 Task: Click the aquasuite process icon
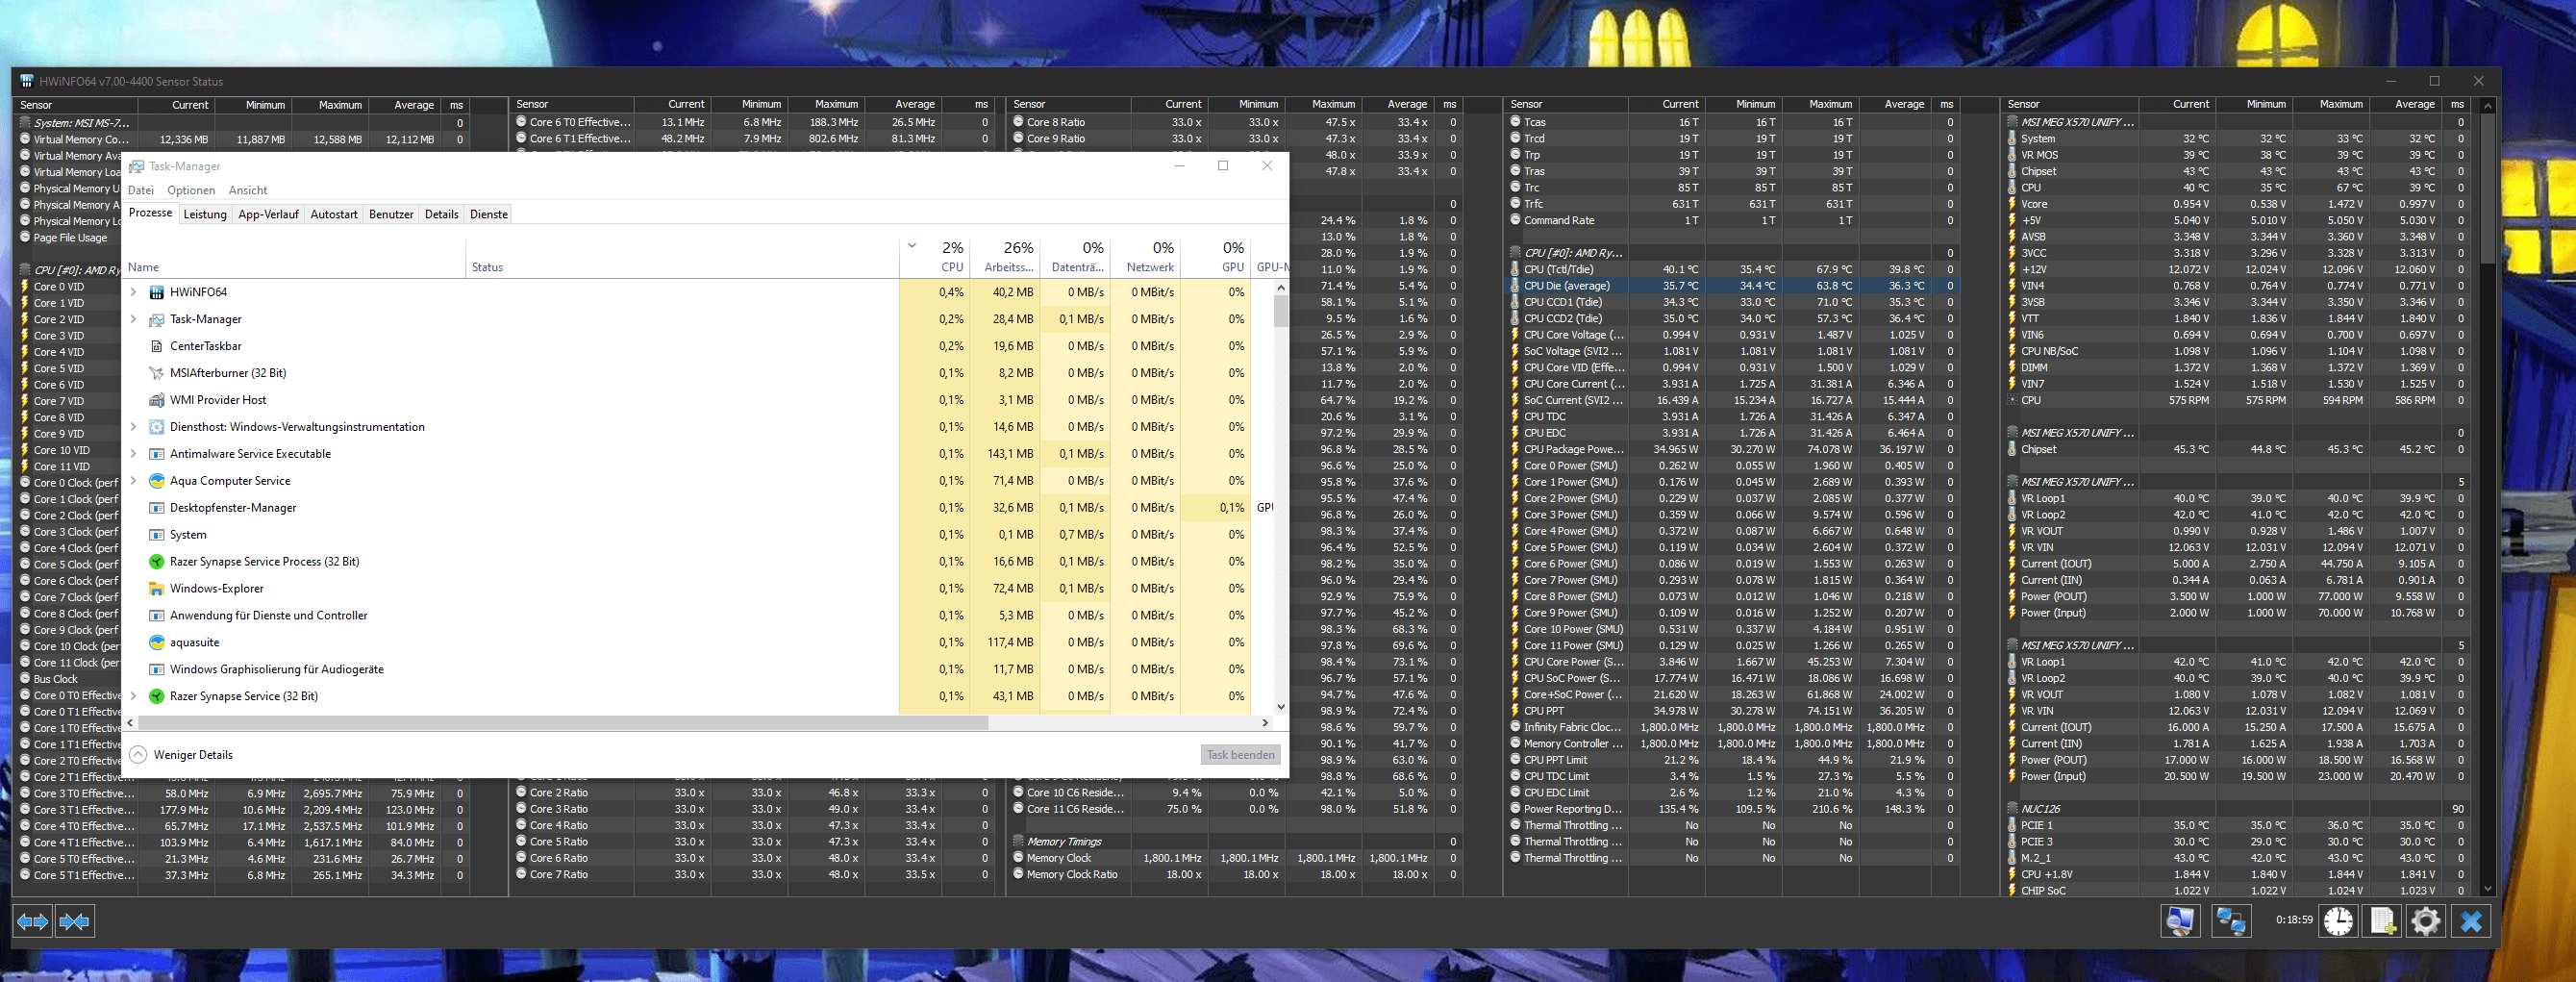156,643
